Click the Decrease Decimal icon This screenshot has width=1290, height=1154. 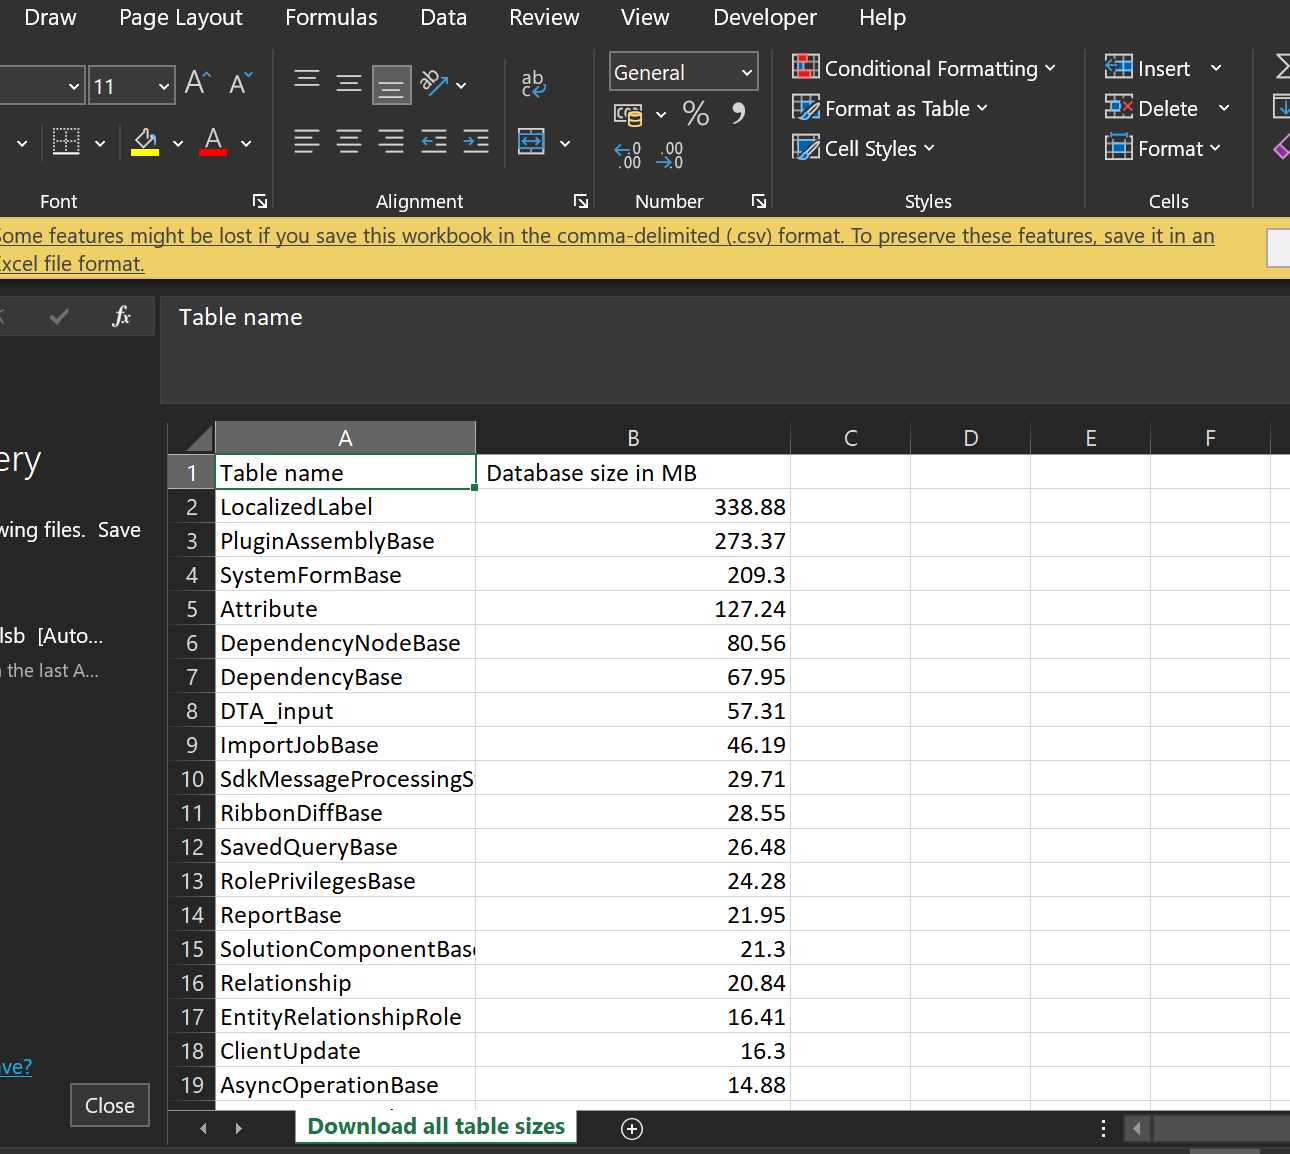pyautogui.click(x=669, y=152)
